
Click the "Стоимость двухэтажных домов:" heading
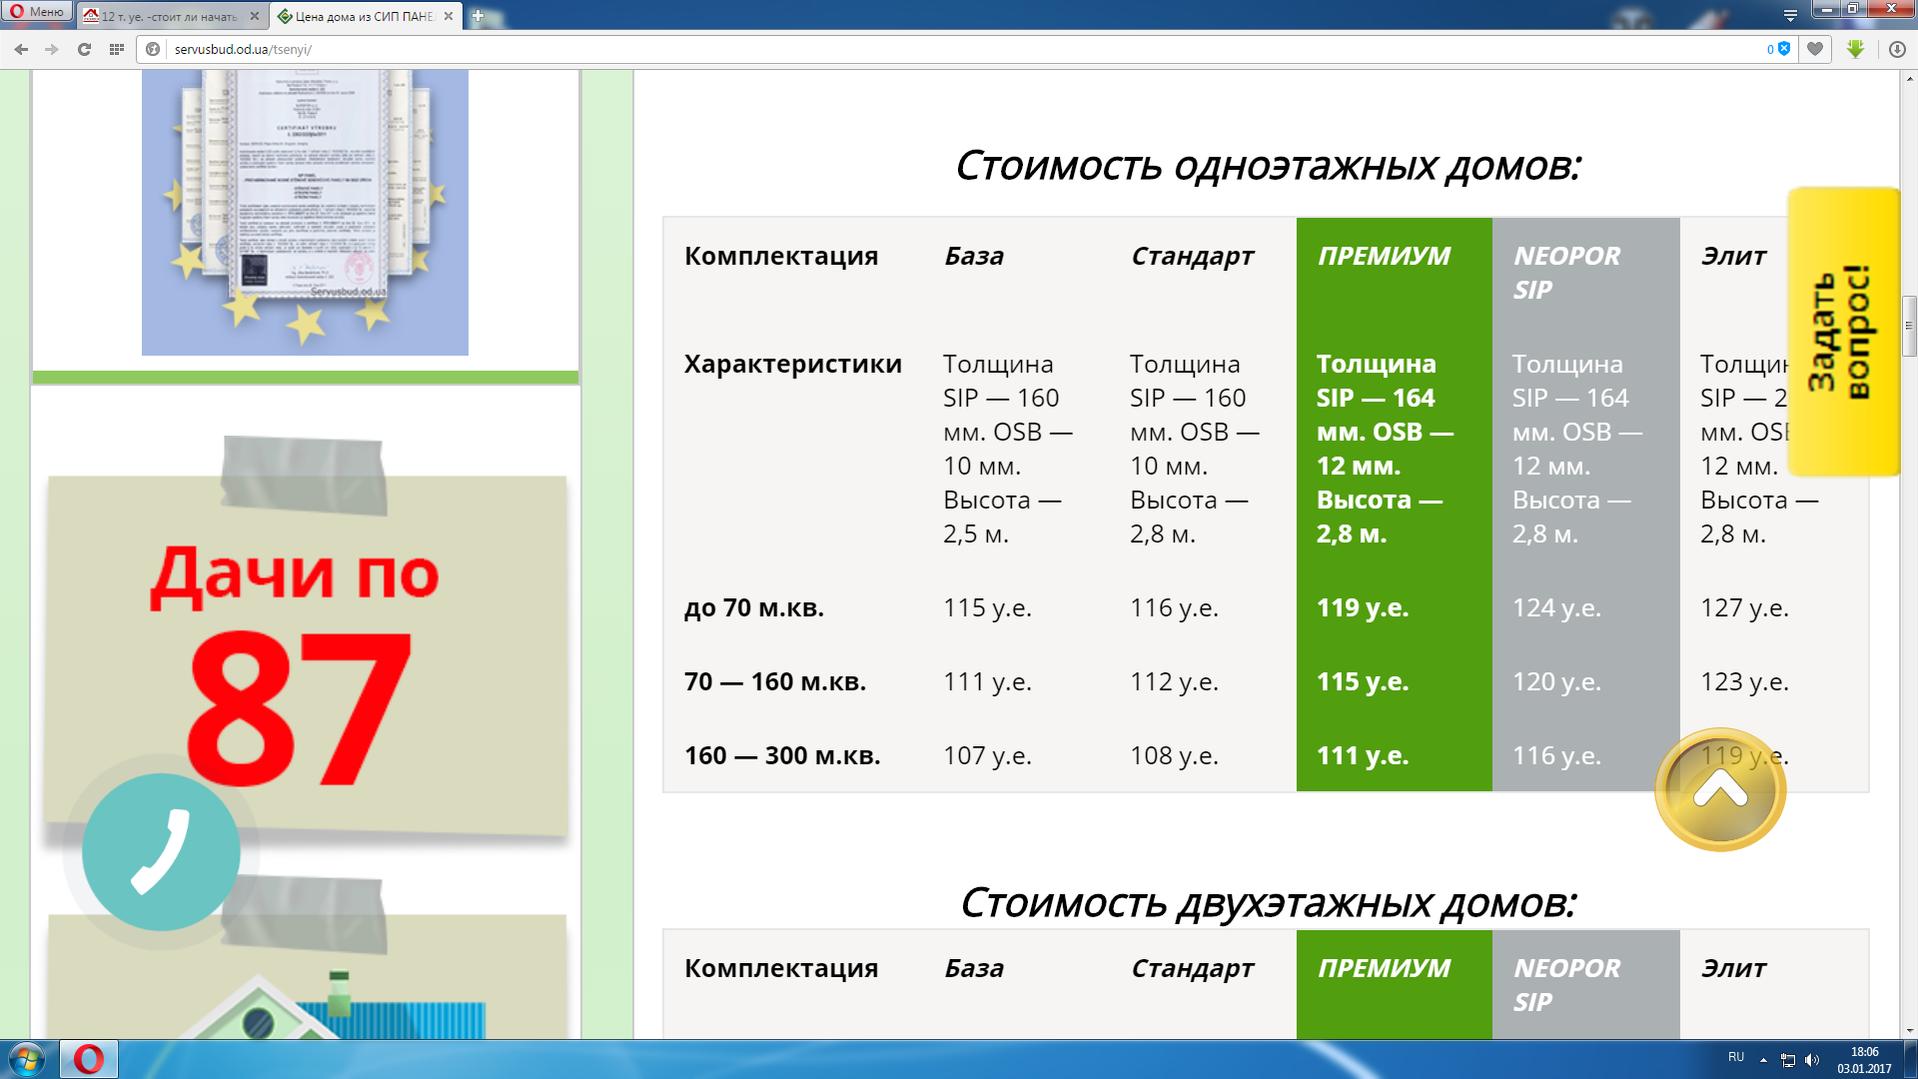1267,903
